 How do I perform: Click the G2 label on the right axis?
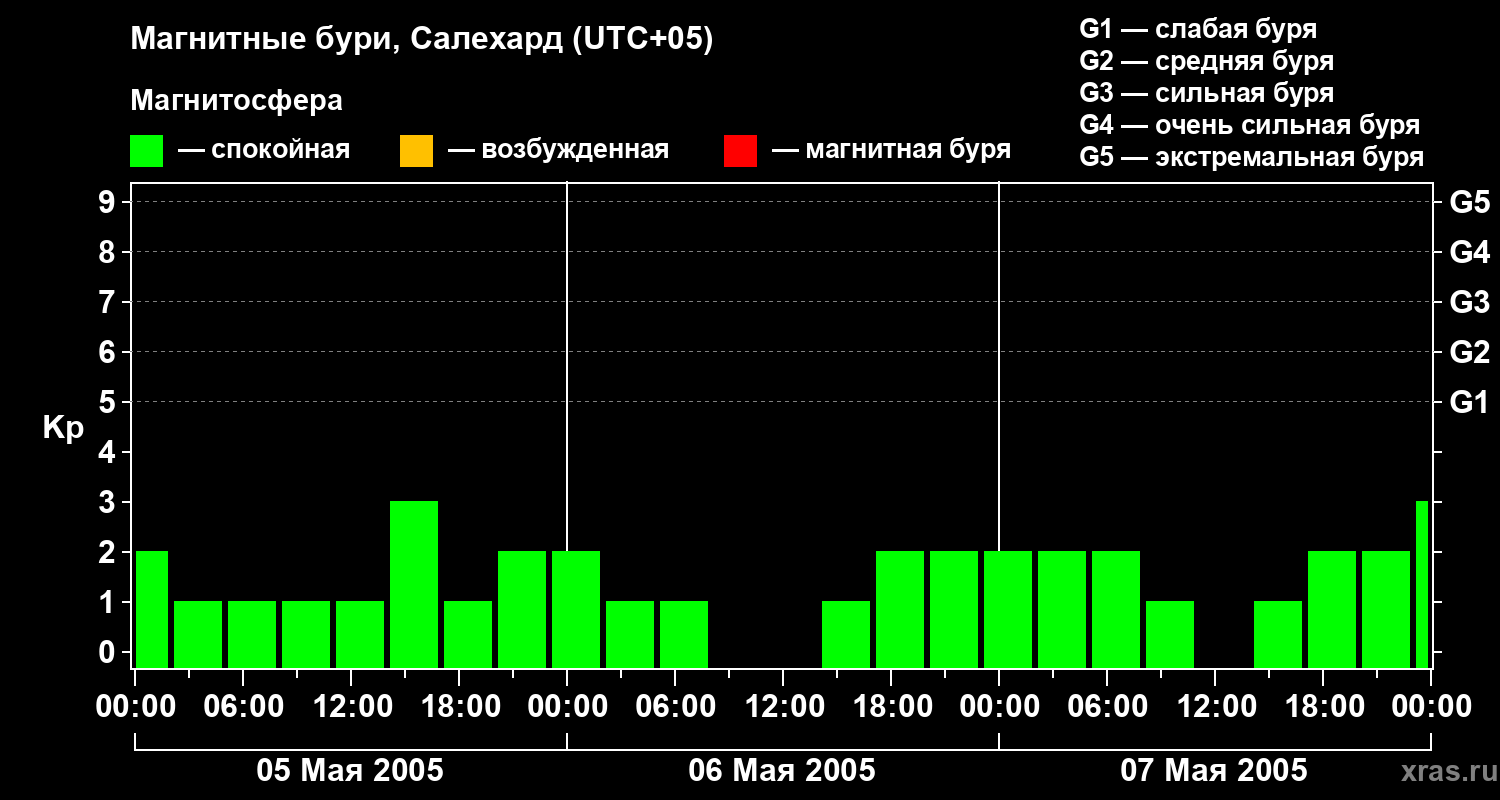coord(1469,353)
